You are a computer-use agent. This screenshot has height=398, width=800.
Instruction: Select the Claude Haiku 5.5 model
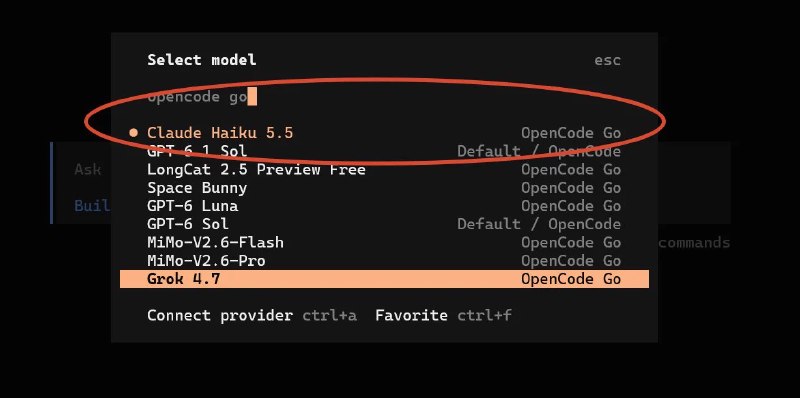384,133
